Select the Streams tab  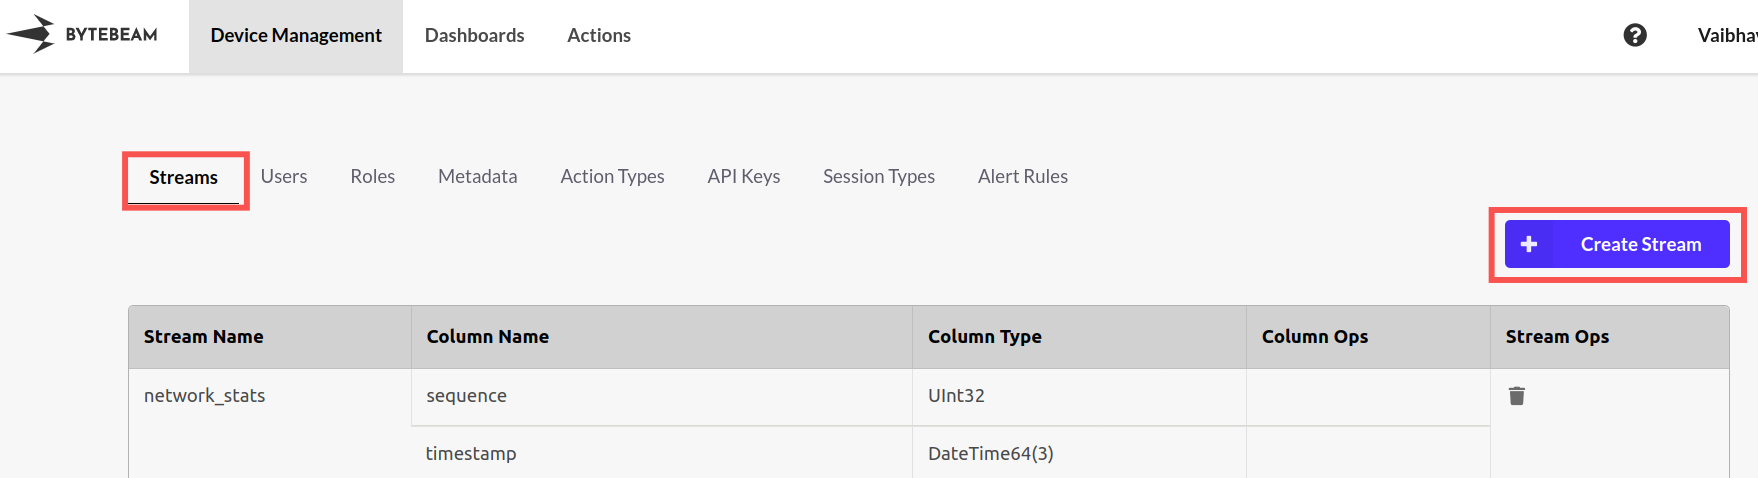[x=184, y=178]
